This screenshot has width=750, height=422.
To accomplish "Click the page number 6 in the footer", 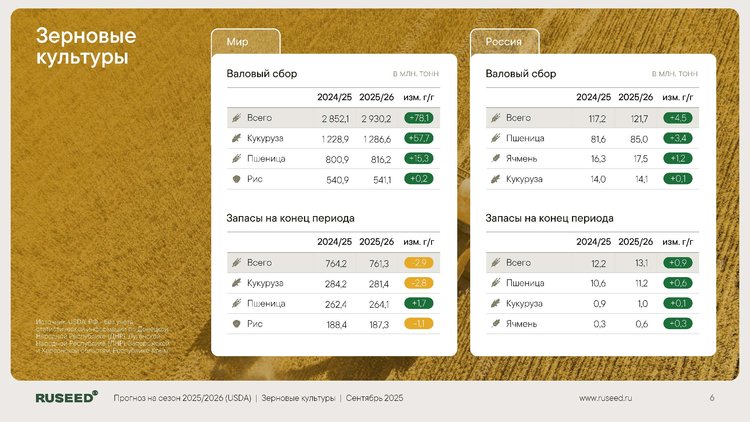I will (712, 398).
